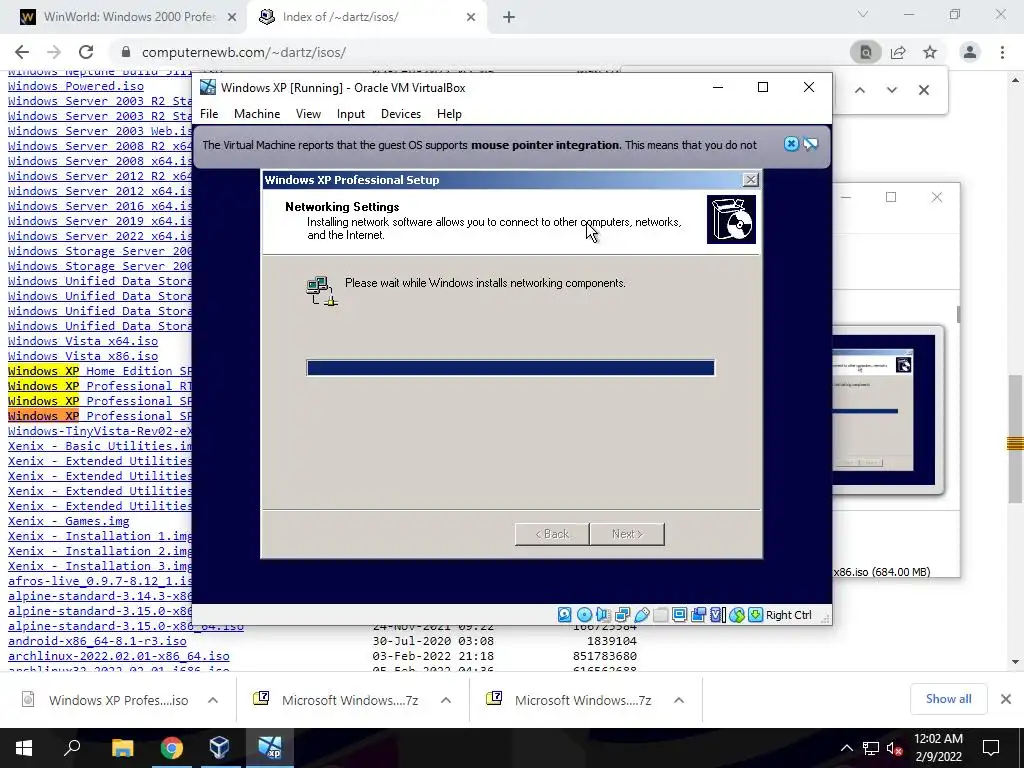Open the Chrome three-dot menu
This screenshot has width=1024, height=768.
click(x=1002, y=52)
